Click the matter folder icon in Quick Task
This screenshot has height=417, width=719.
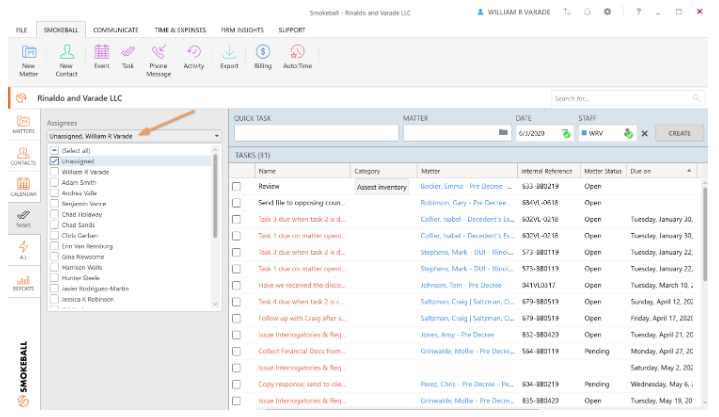click(x=503, y=133)
